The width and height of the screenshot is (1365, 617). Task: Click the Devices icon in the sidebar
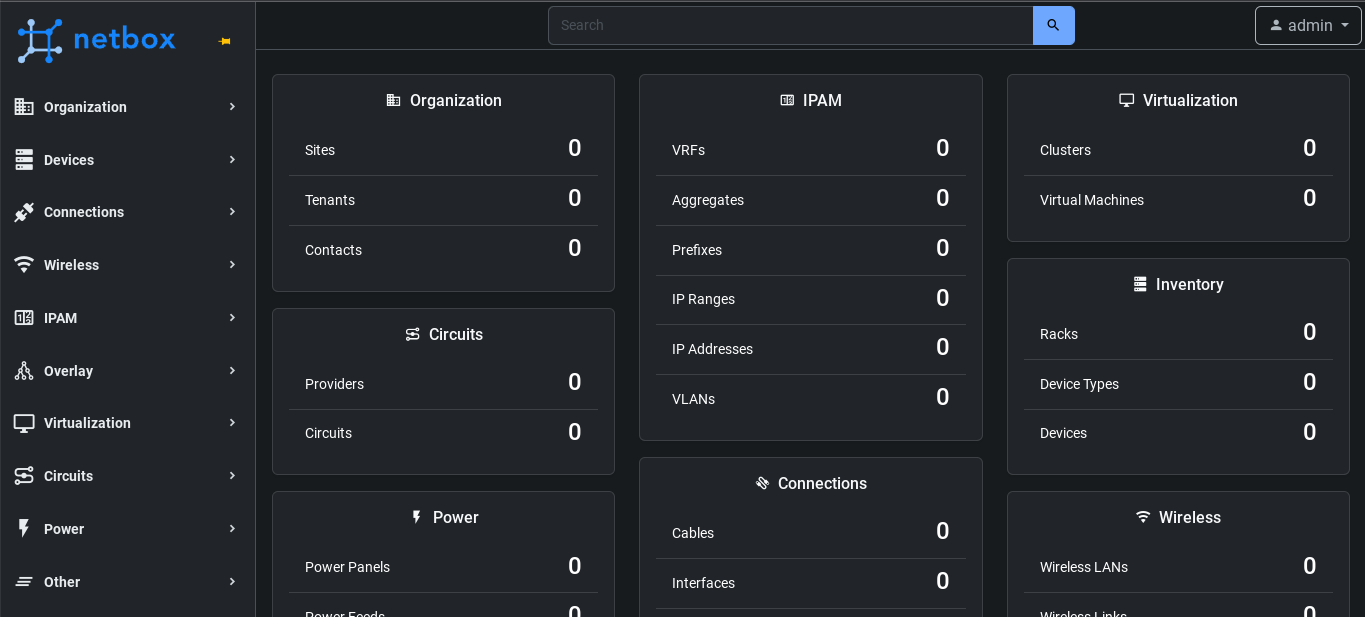[x=24, y=159]
